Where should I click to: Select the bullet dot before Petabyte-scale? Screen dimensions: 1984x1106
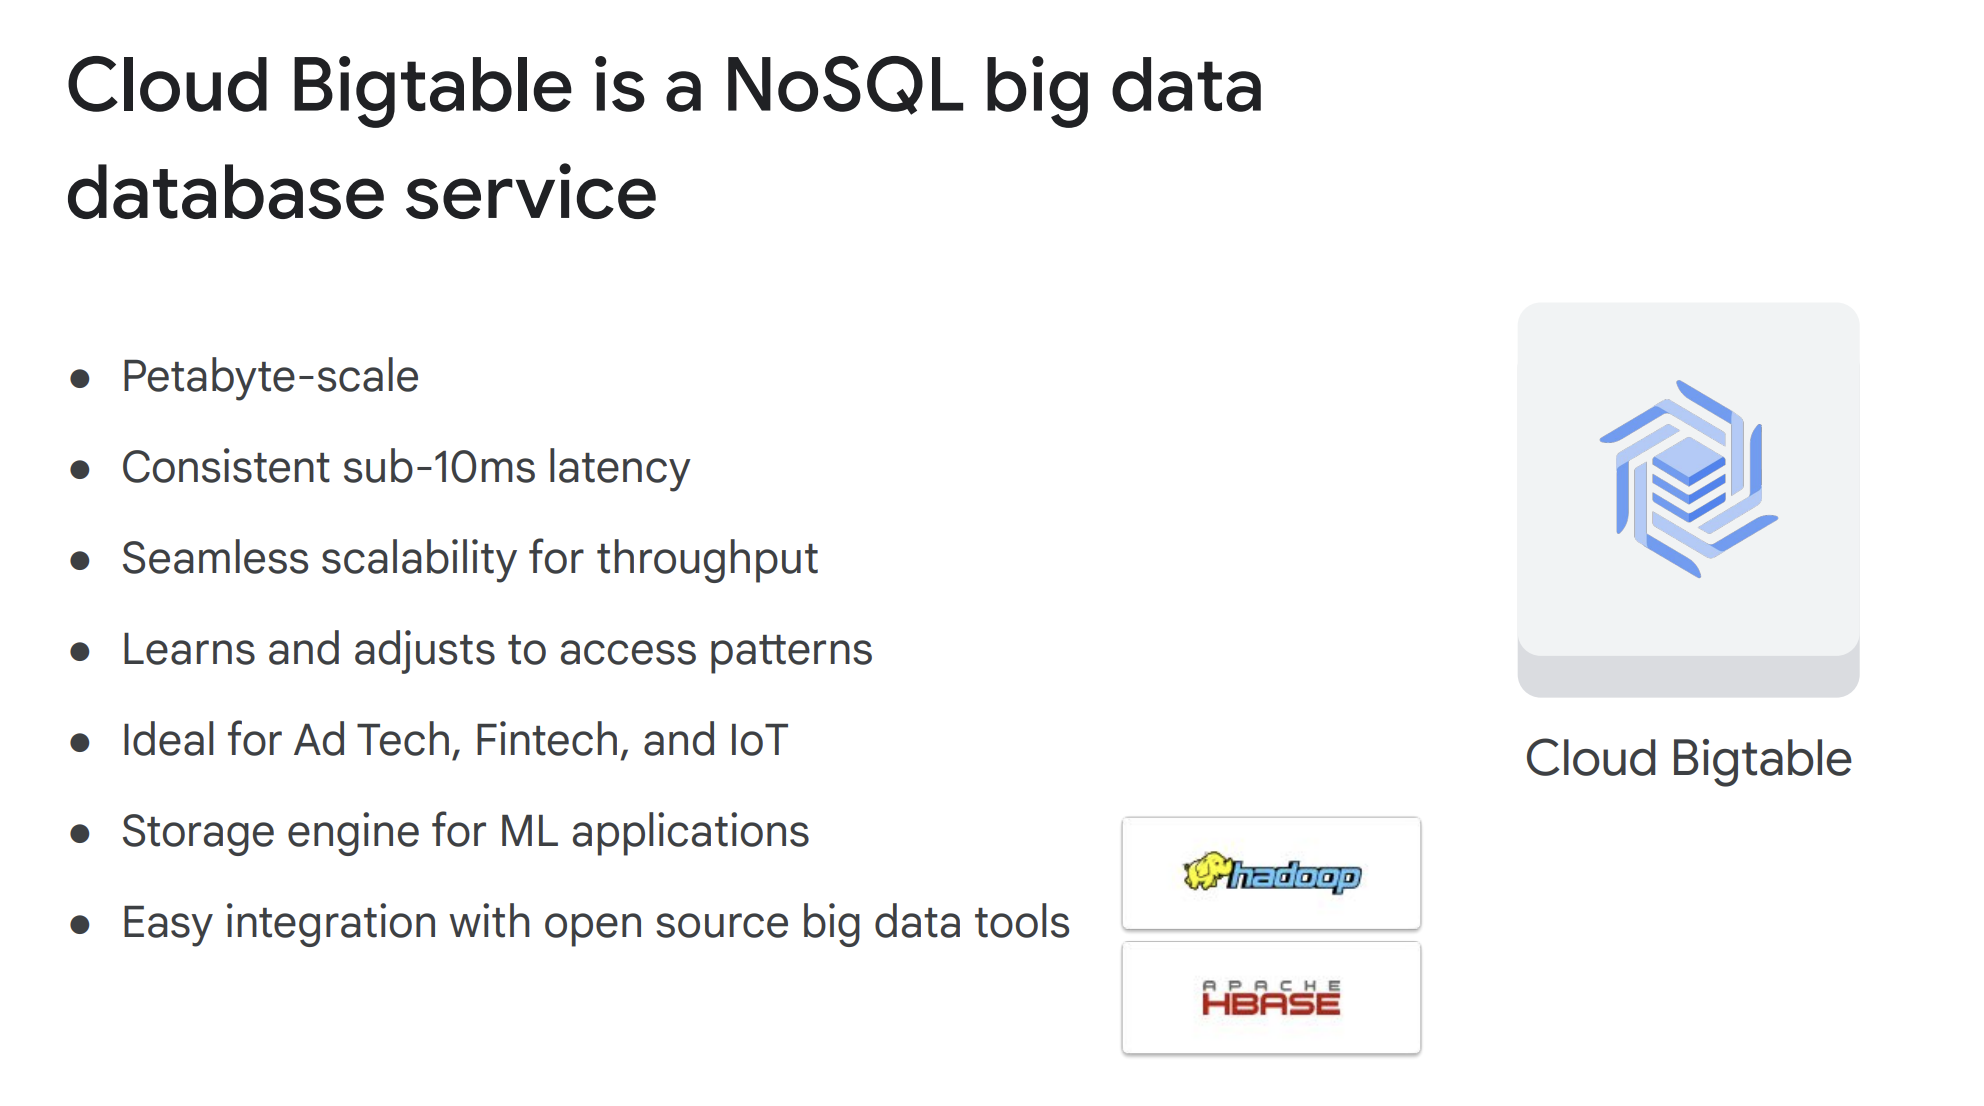tap(80, 379)
